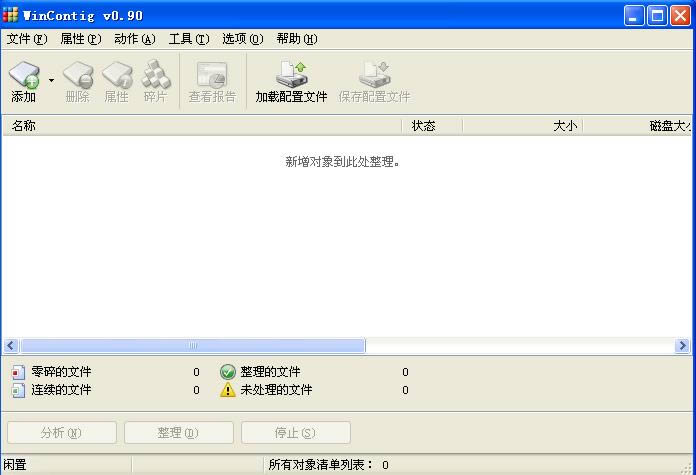
Task: Click the 添加 (Add) toolbar icon
Action: (x=23, y=76)
